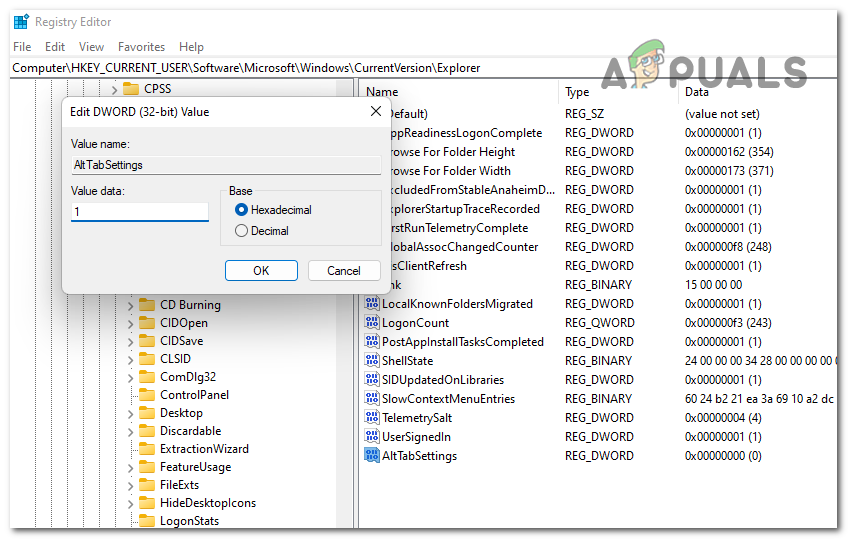The image size is (848, 539).
Task: Open the View menu
Action: point(91,47)
